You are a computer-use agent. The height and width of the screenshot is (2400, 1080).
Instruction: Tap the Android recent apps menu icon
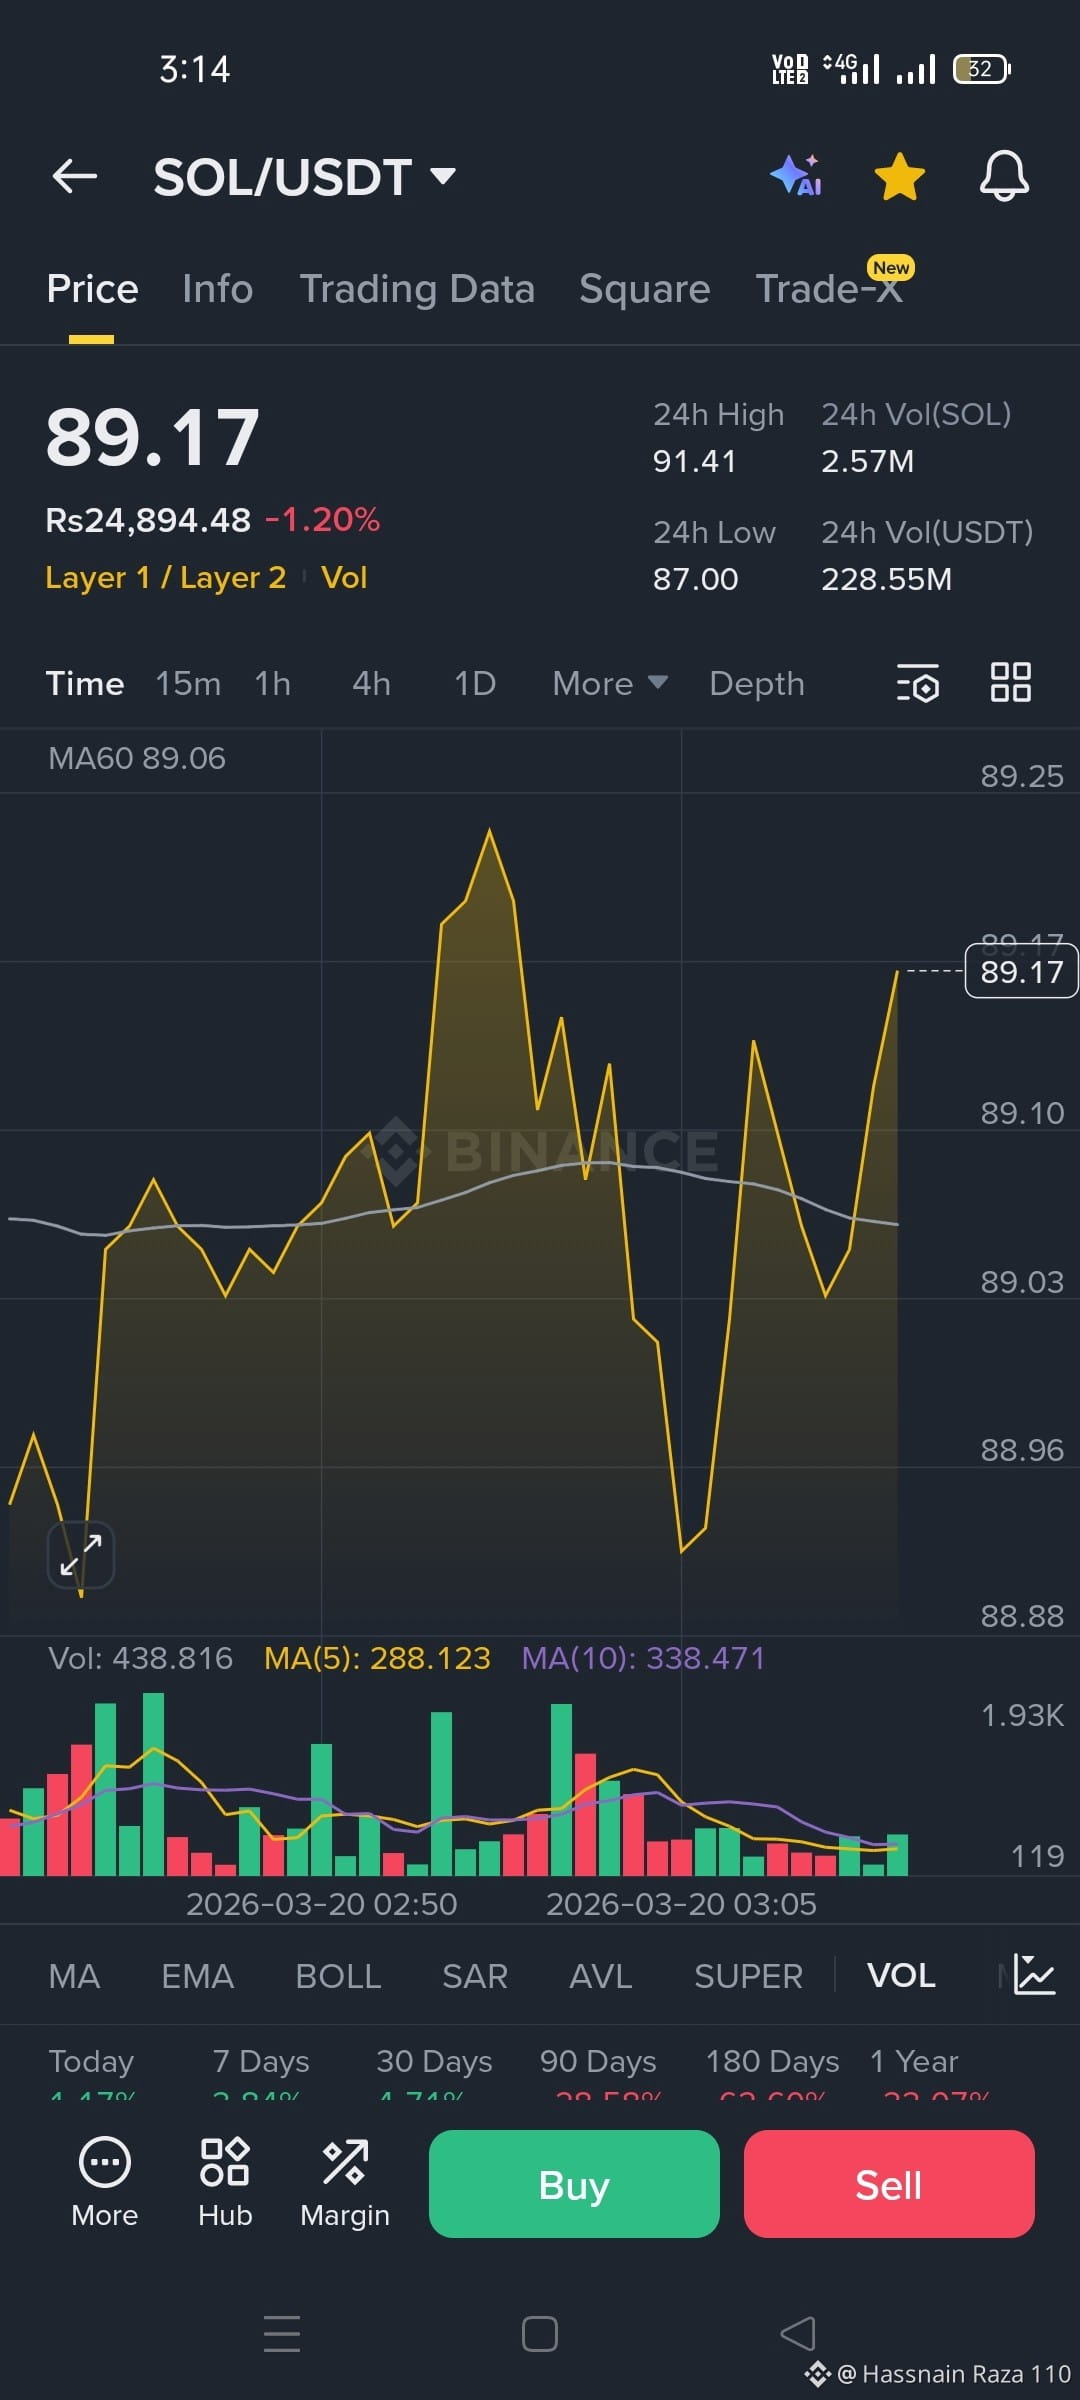tap(282, 2333)
